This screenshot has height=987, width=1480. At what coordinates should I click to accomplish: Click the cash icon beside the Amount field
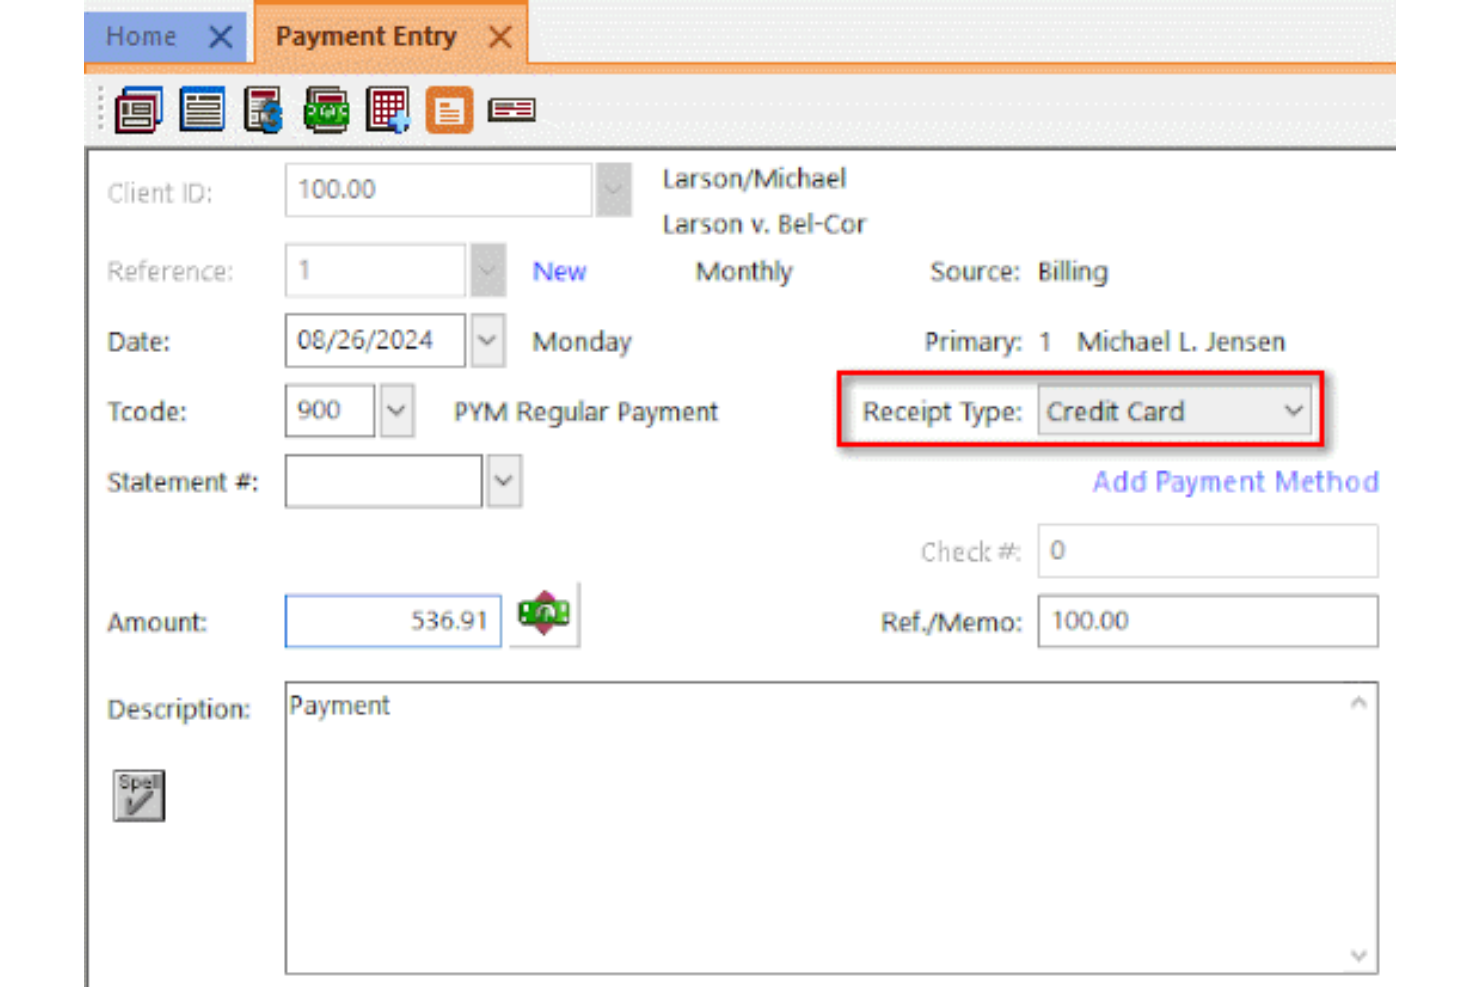[544, 614]
